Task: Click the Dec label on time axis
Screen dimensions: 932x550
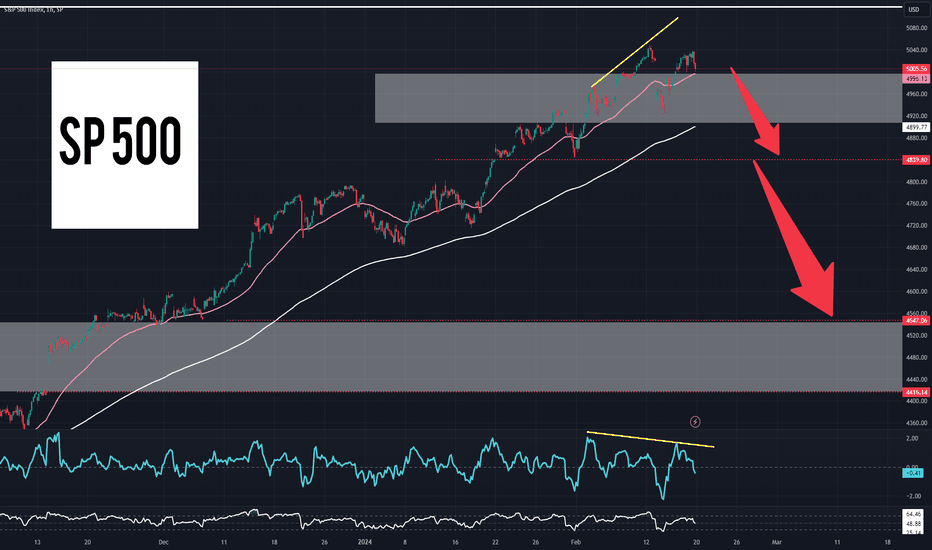Action: point(163,542)
